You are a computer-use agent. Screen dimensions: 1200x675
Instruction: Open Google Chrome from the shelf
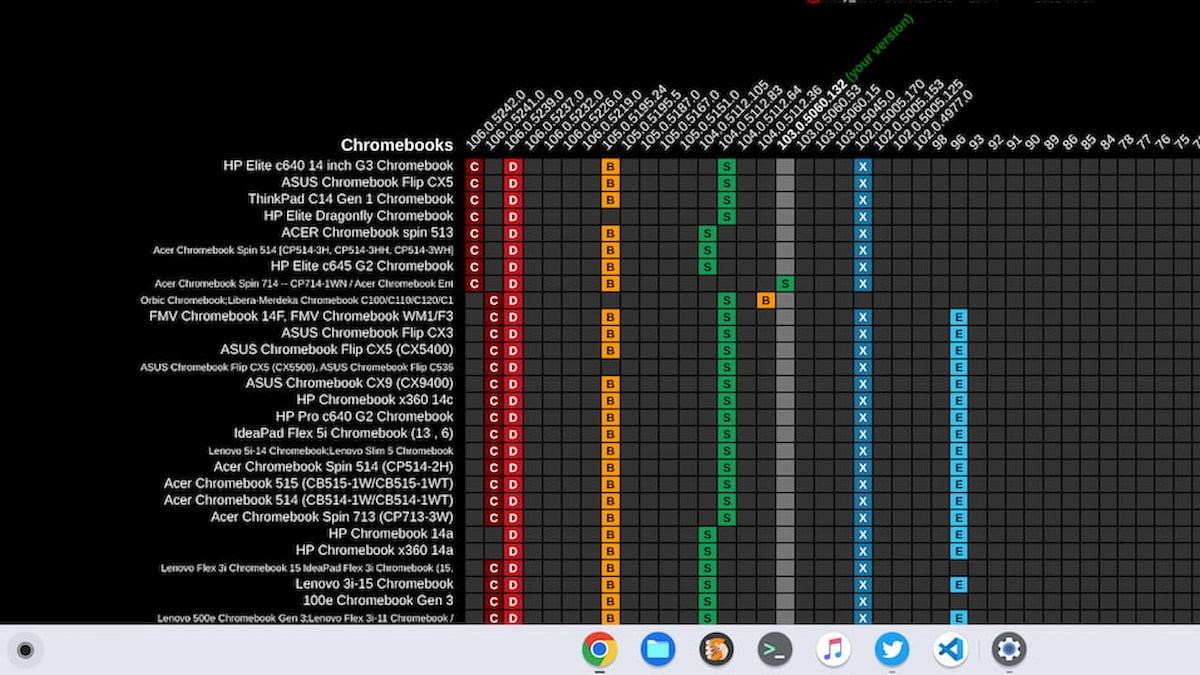coord(599,650)
